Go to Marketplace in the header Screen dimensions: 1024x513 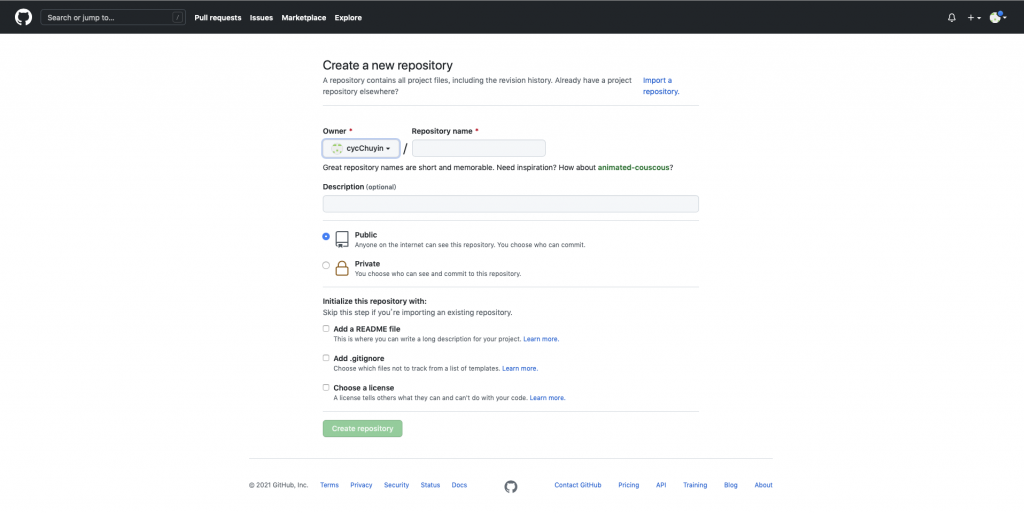tap(304, 18)
